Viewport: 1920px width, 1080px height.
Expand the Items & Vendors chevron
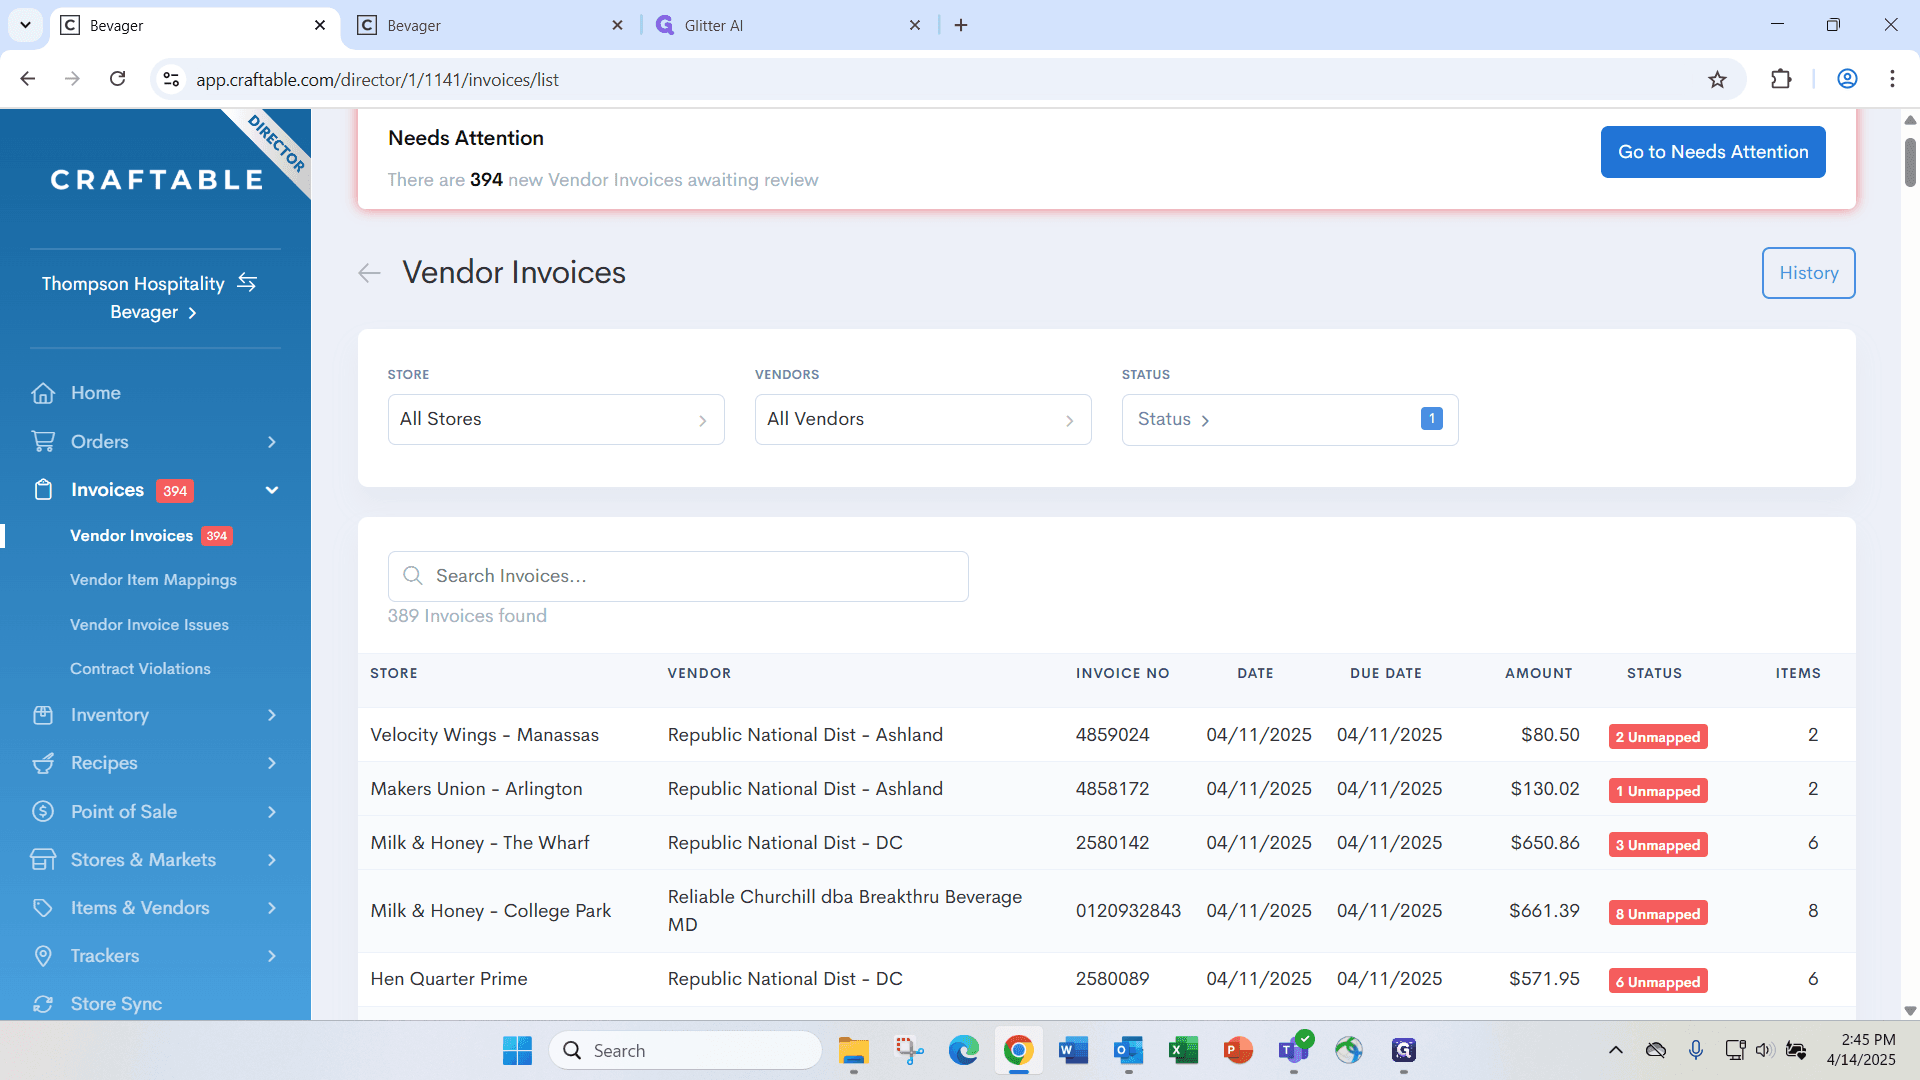[272, 908]
